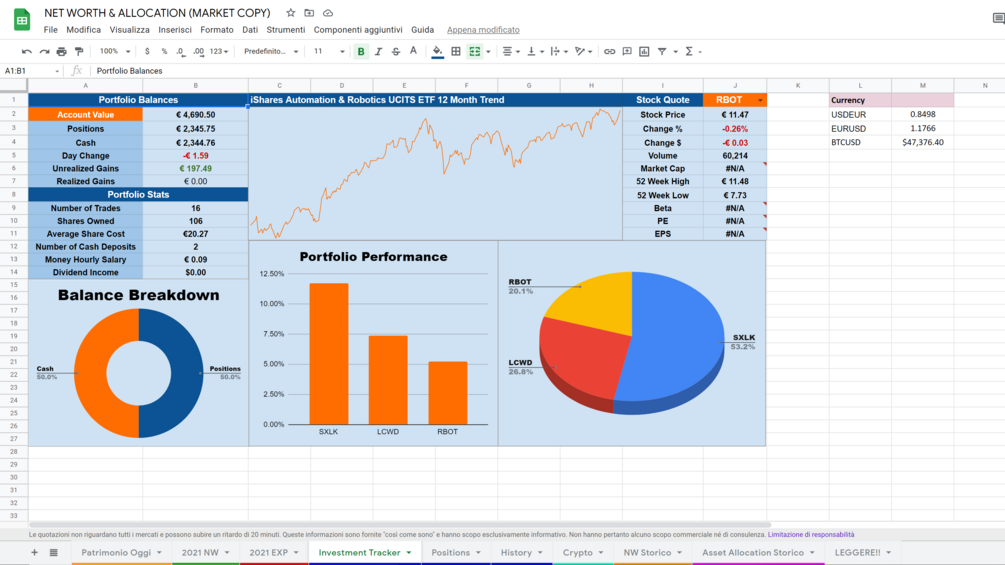This screenshot has height=565, width=1005.
Task: Toggle strikethrough formatting
Action: tap(395, 51)
